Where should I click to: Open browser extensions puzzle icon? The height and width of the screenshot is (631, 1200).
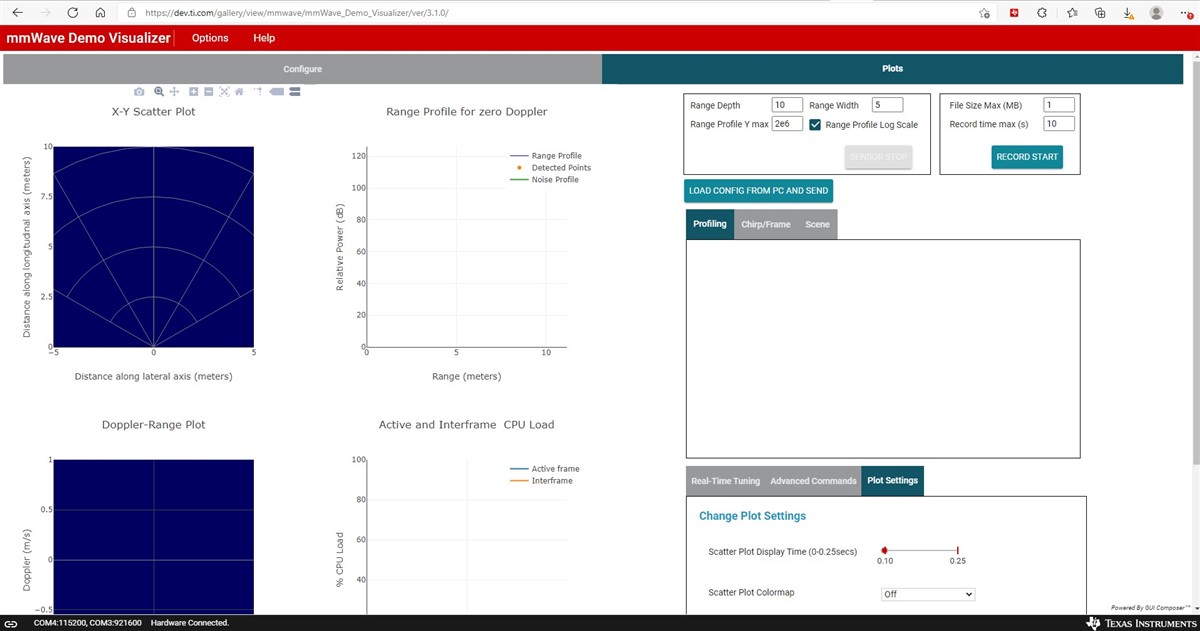click(1042, 13)
